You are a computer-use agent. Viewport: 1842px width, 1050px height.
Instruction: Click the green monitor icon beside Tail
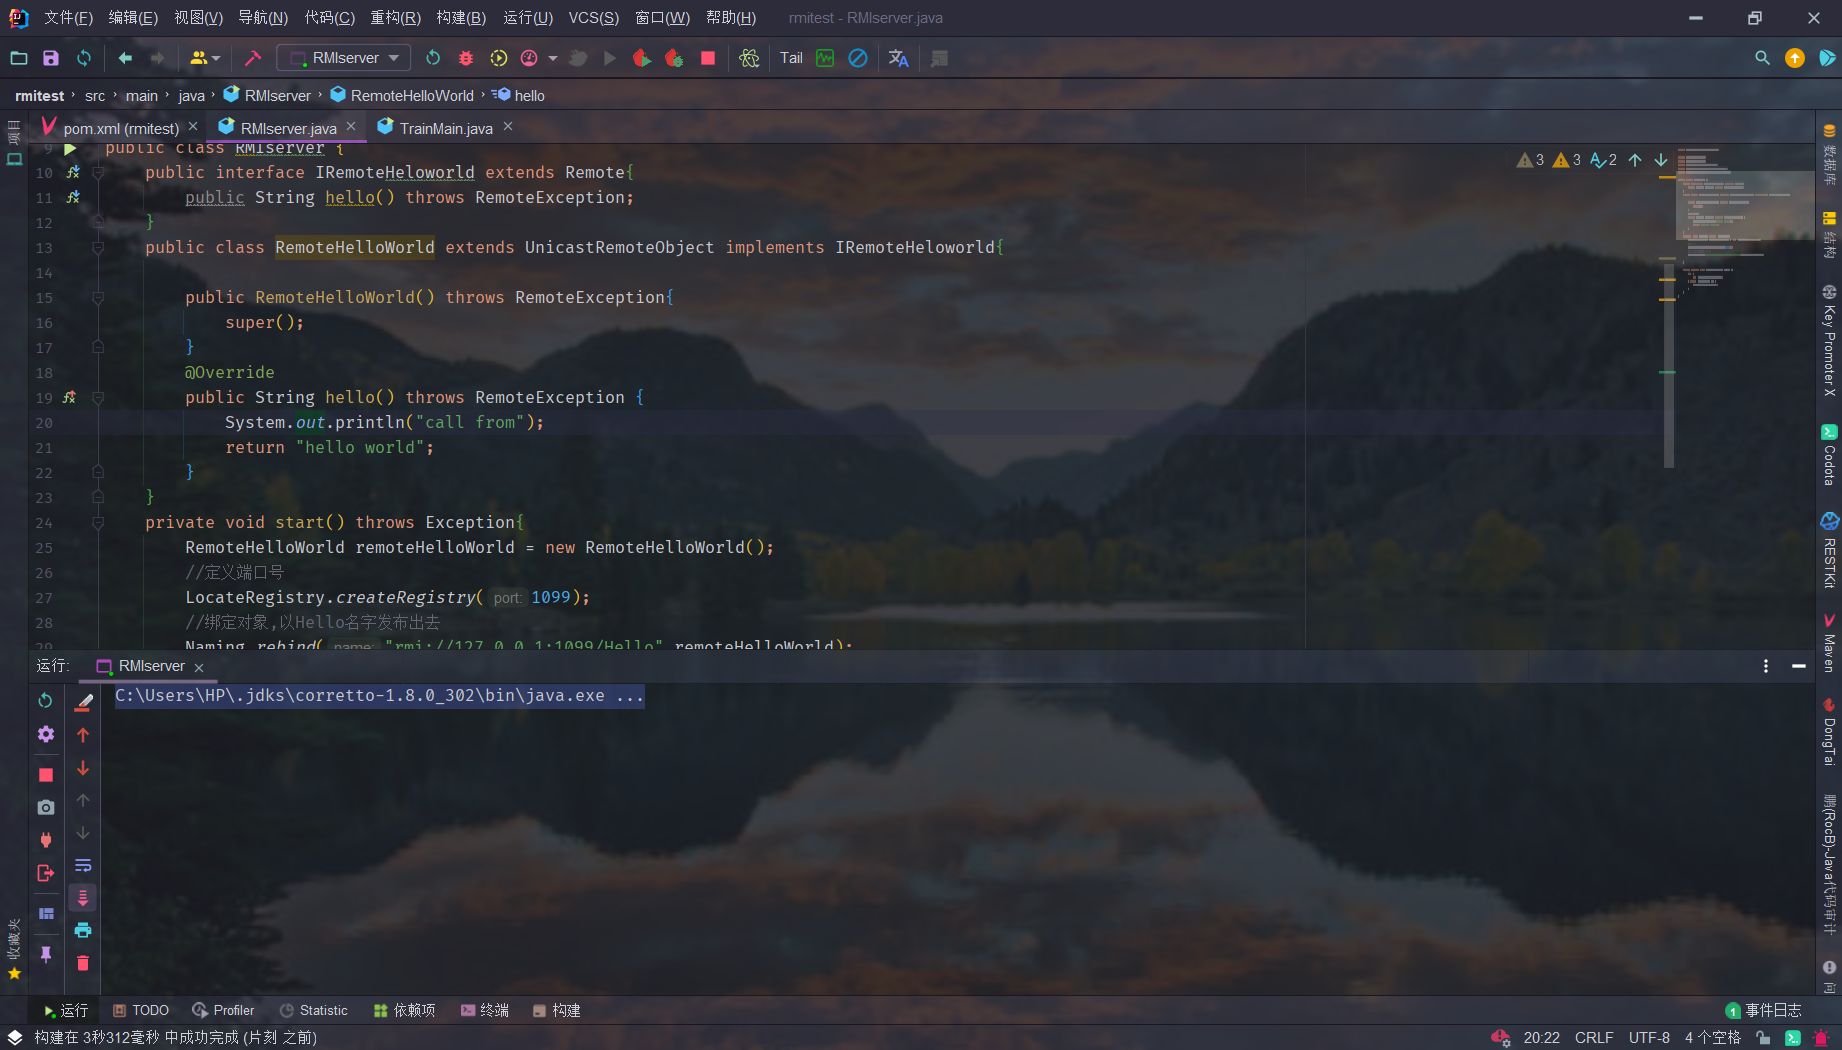click(825, 58)
